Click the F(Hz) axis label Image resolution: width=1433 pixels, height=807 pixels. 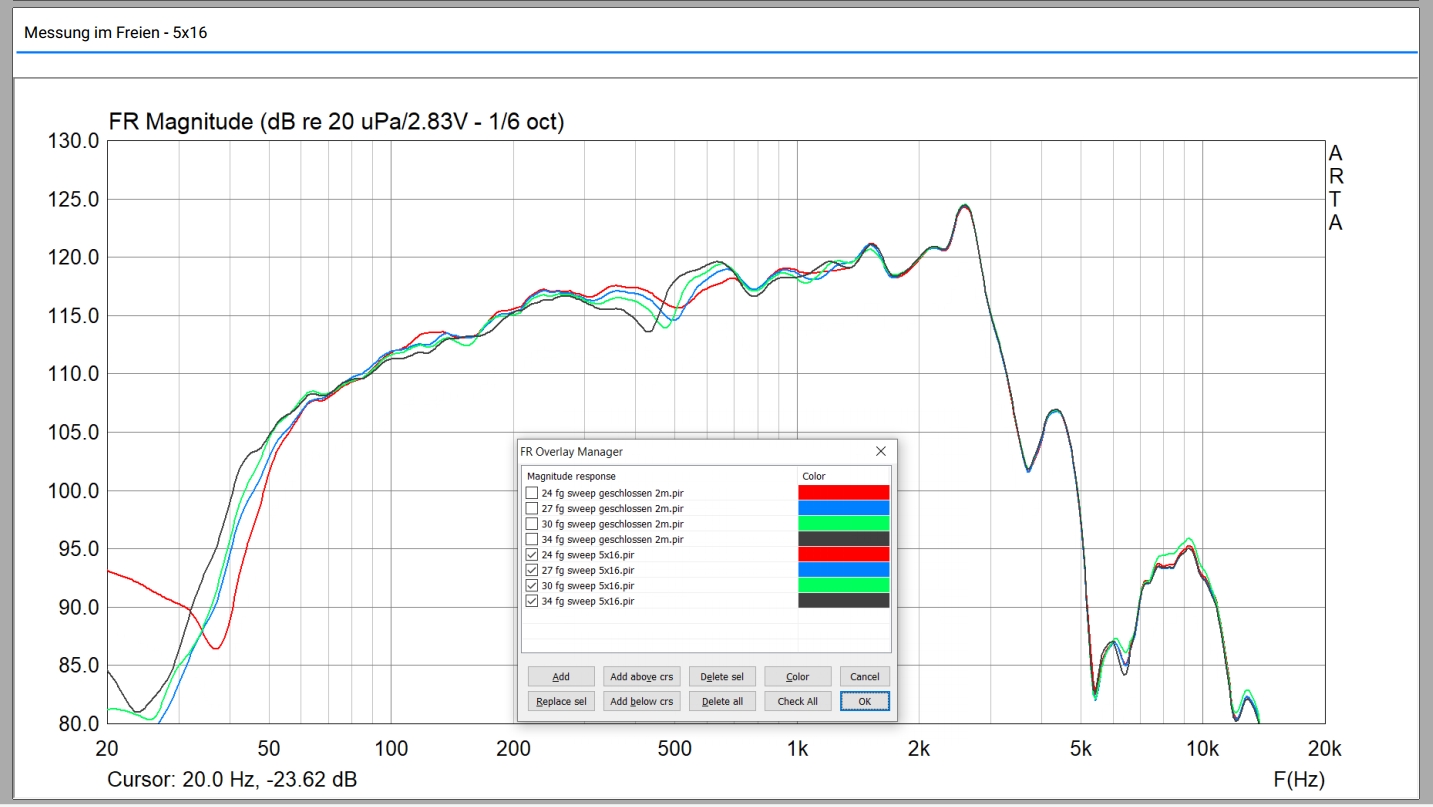point(1299,779)
